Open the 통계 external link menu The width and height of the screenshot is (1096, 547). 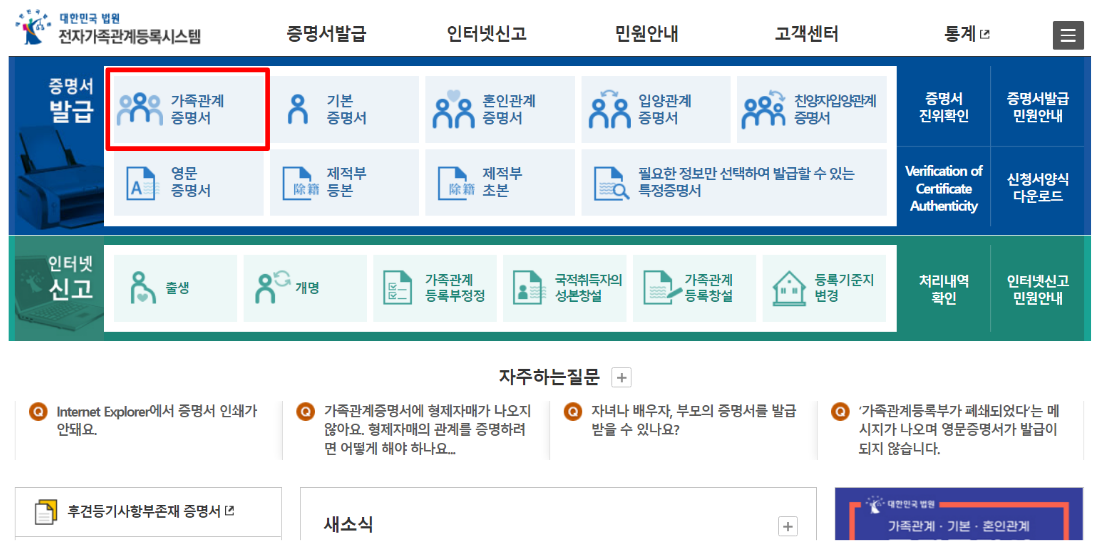967,34
